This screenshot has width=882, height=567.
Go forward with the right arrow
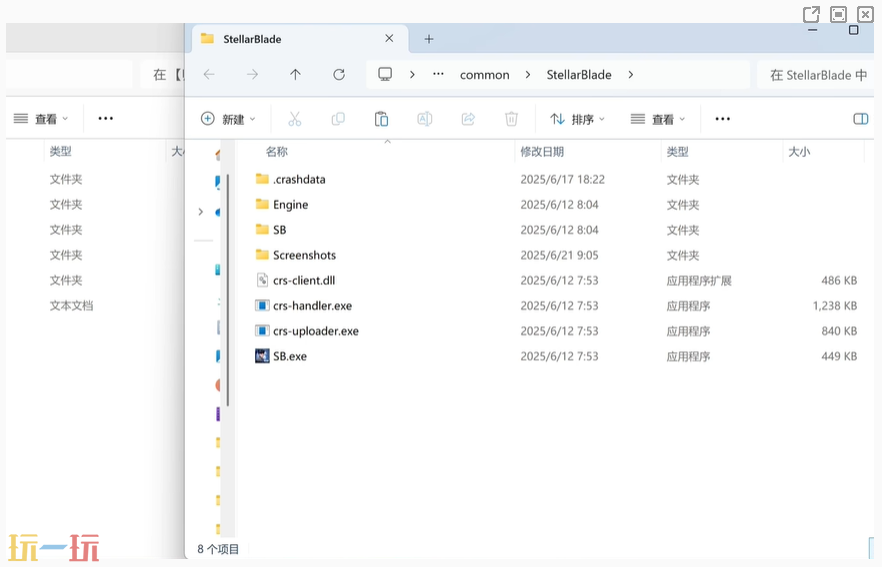pyautogui.click(x=253, y=74)
